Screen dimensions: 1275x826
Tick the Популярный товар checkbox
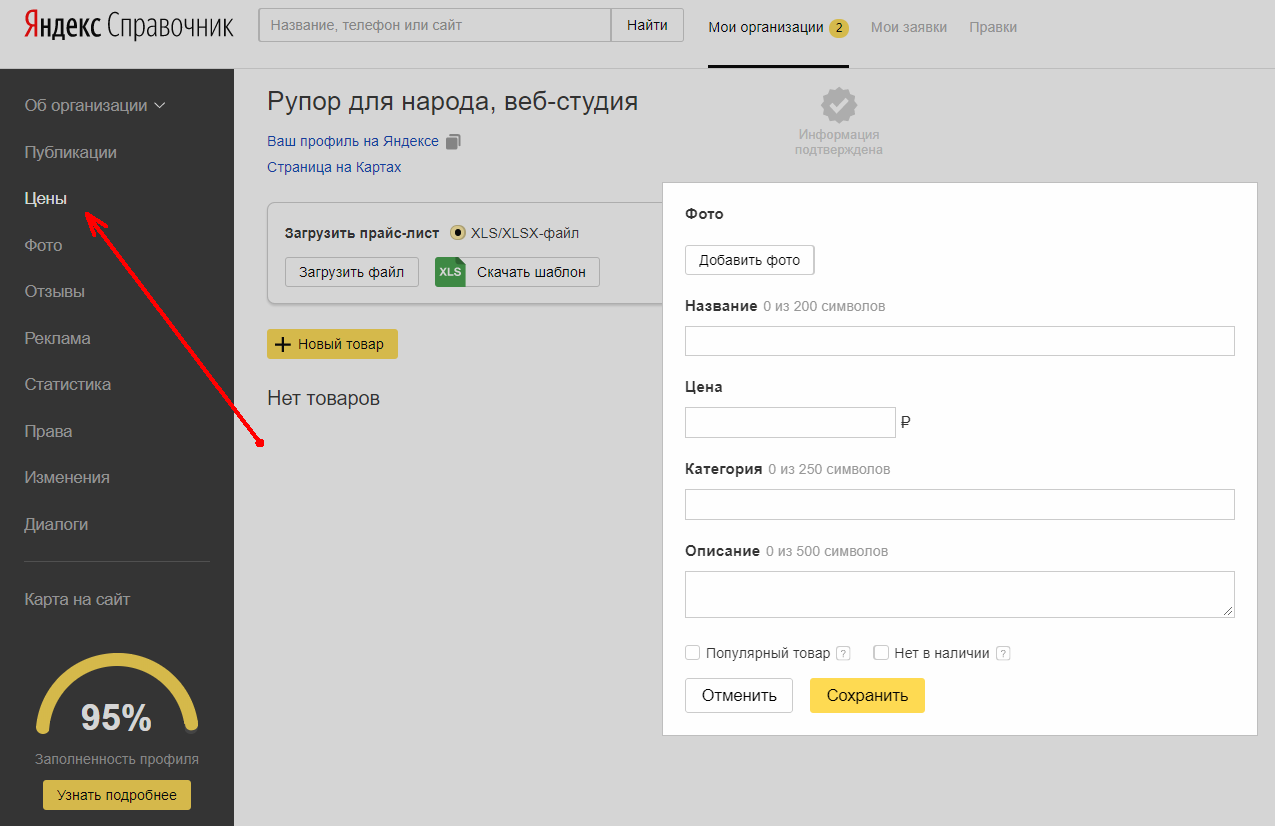point(692,653)
